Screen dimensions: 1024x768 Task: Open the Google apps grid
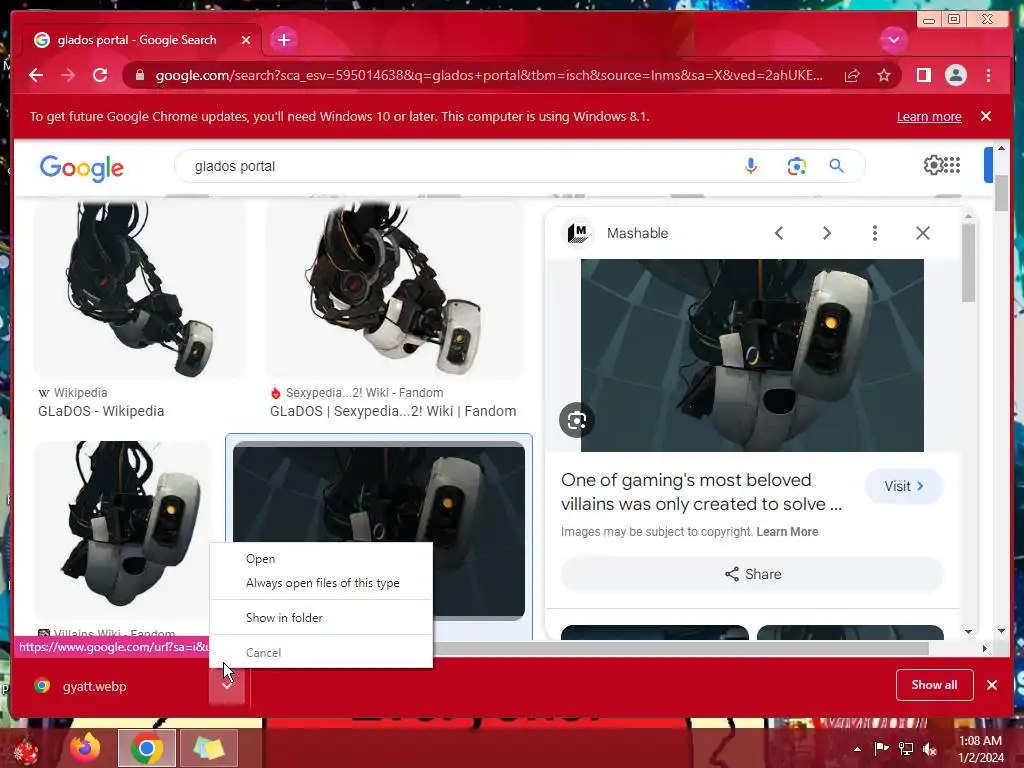point(952,165)
